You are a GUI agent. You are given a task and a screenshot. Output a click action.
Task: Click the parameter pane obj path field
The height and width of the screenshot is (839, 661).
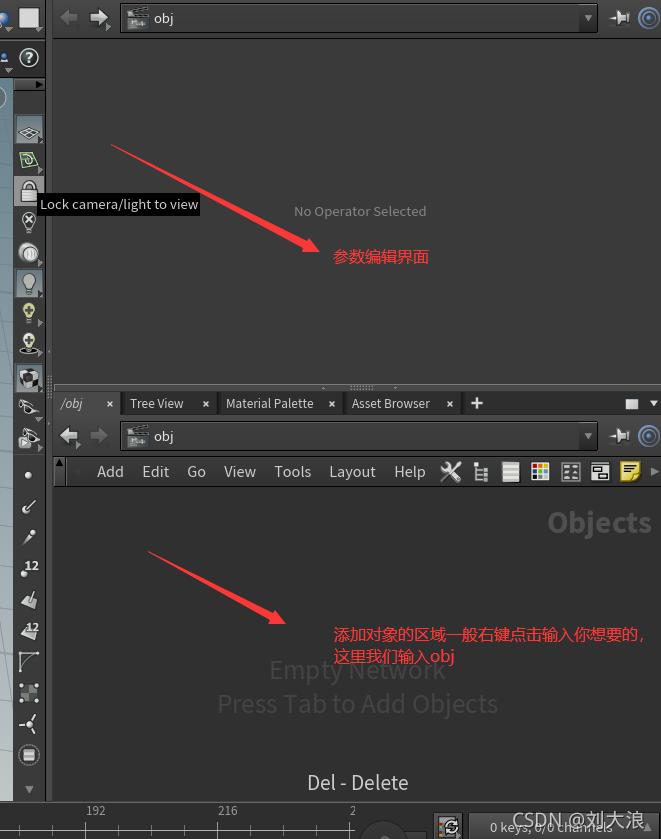(359, 18)
